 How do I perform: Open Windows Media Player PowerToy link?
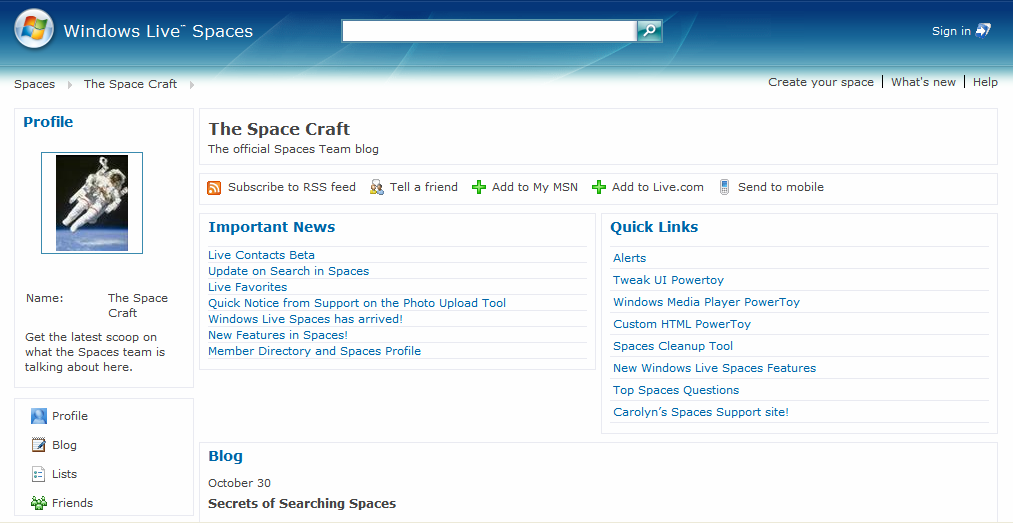point(707,302)
